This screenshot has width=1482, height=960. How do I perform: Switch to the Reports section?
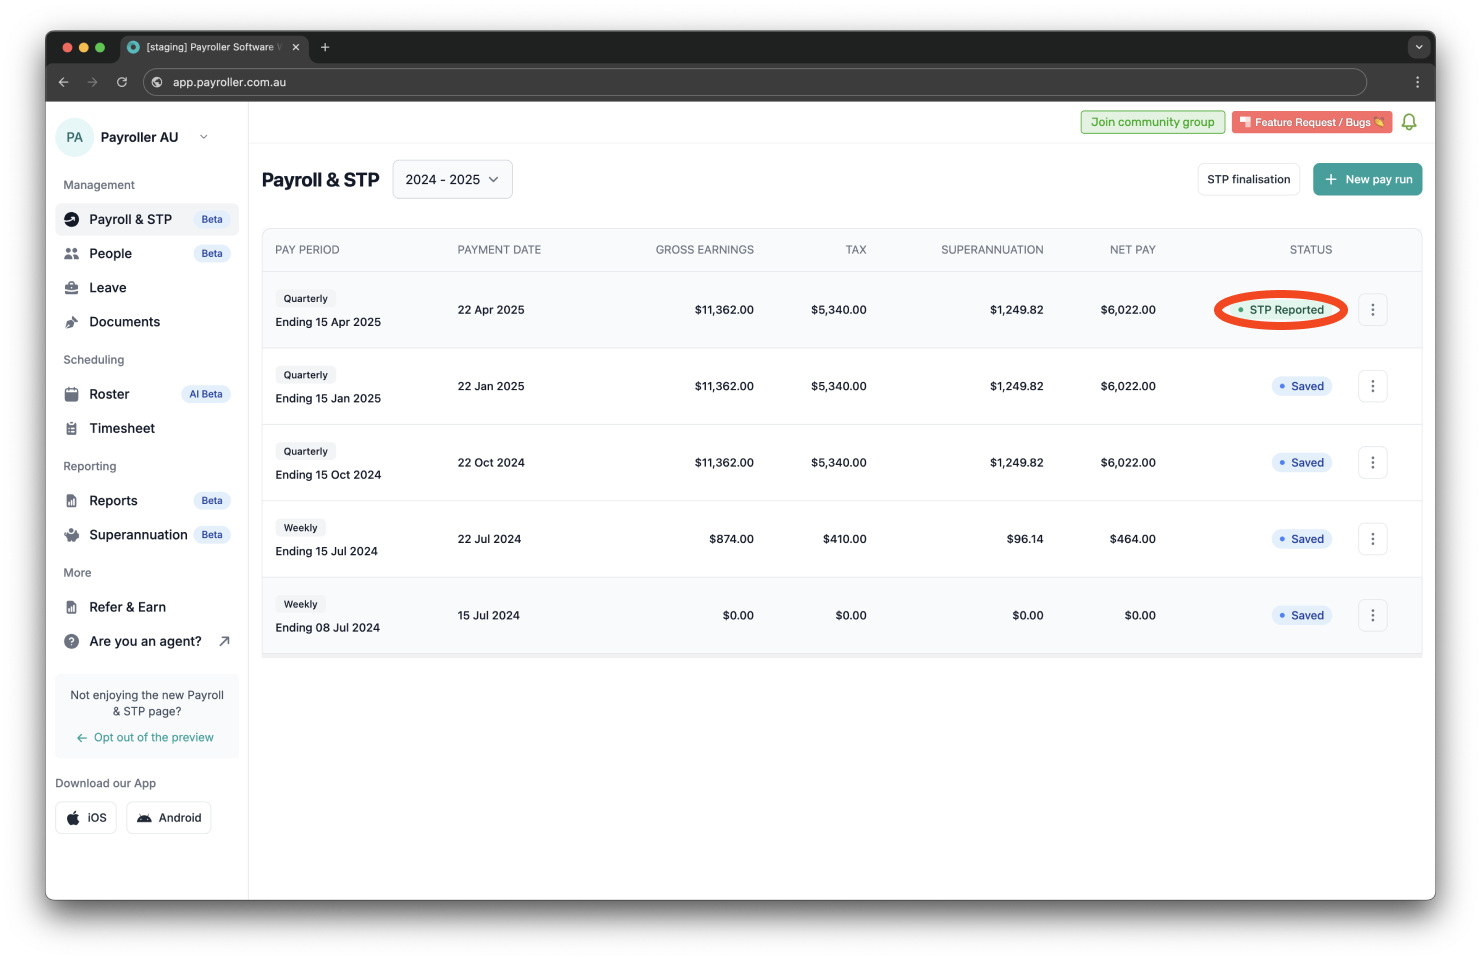click(113, 500)
